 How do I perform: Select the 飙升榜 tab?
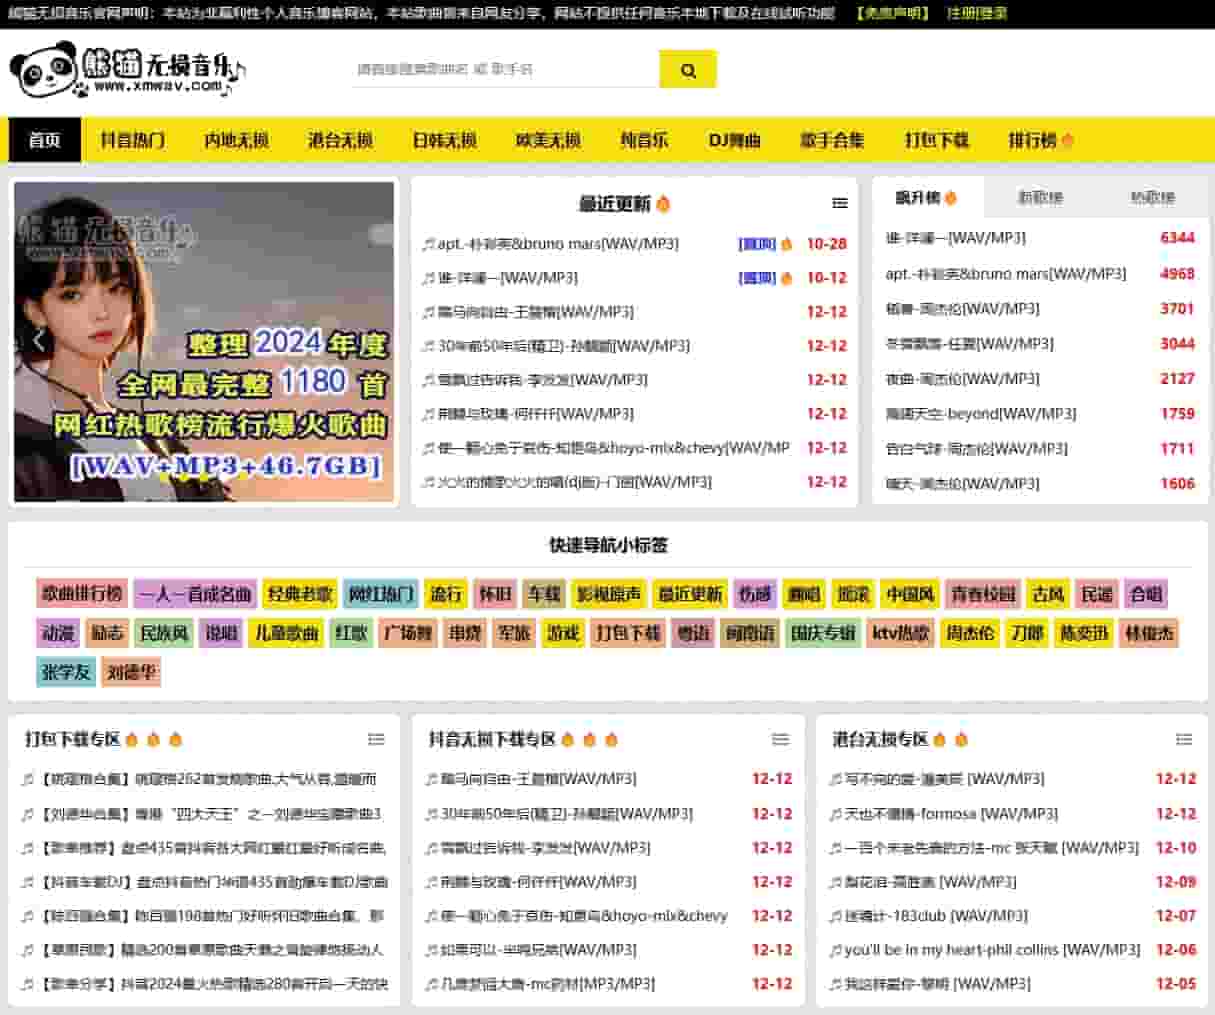pos(926,198)
